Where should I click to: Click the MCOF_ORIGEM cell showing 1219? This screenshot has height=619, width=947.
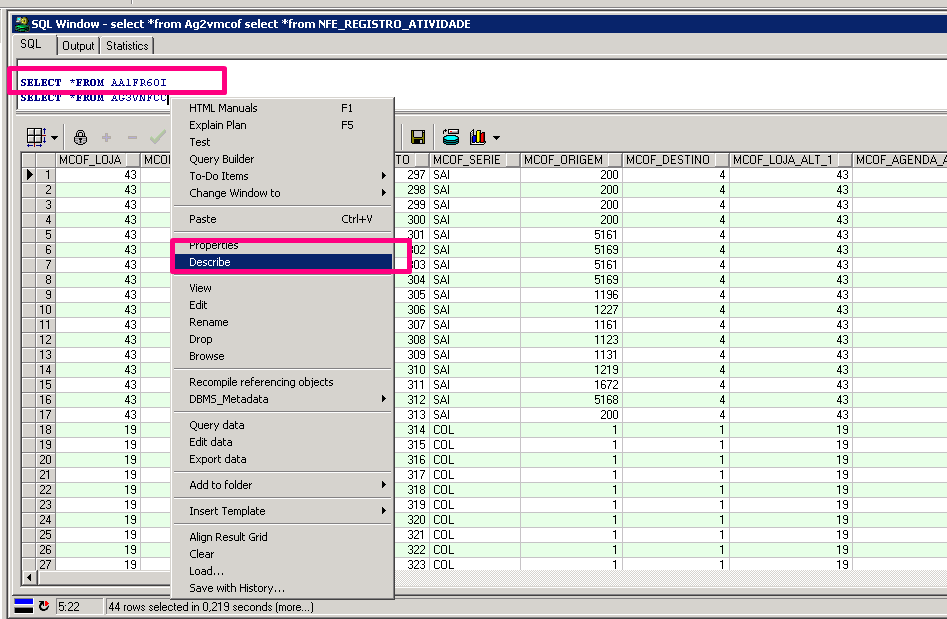pos(571,370)
